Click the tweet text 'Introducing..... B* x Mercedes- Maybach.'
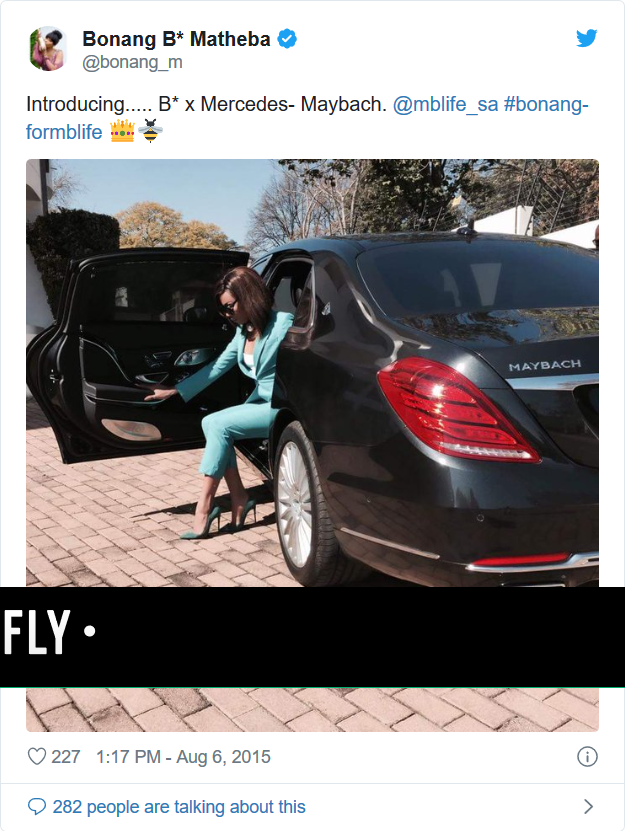Viewport: 625px width, 831px height. coord(206,104)
